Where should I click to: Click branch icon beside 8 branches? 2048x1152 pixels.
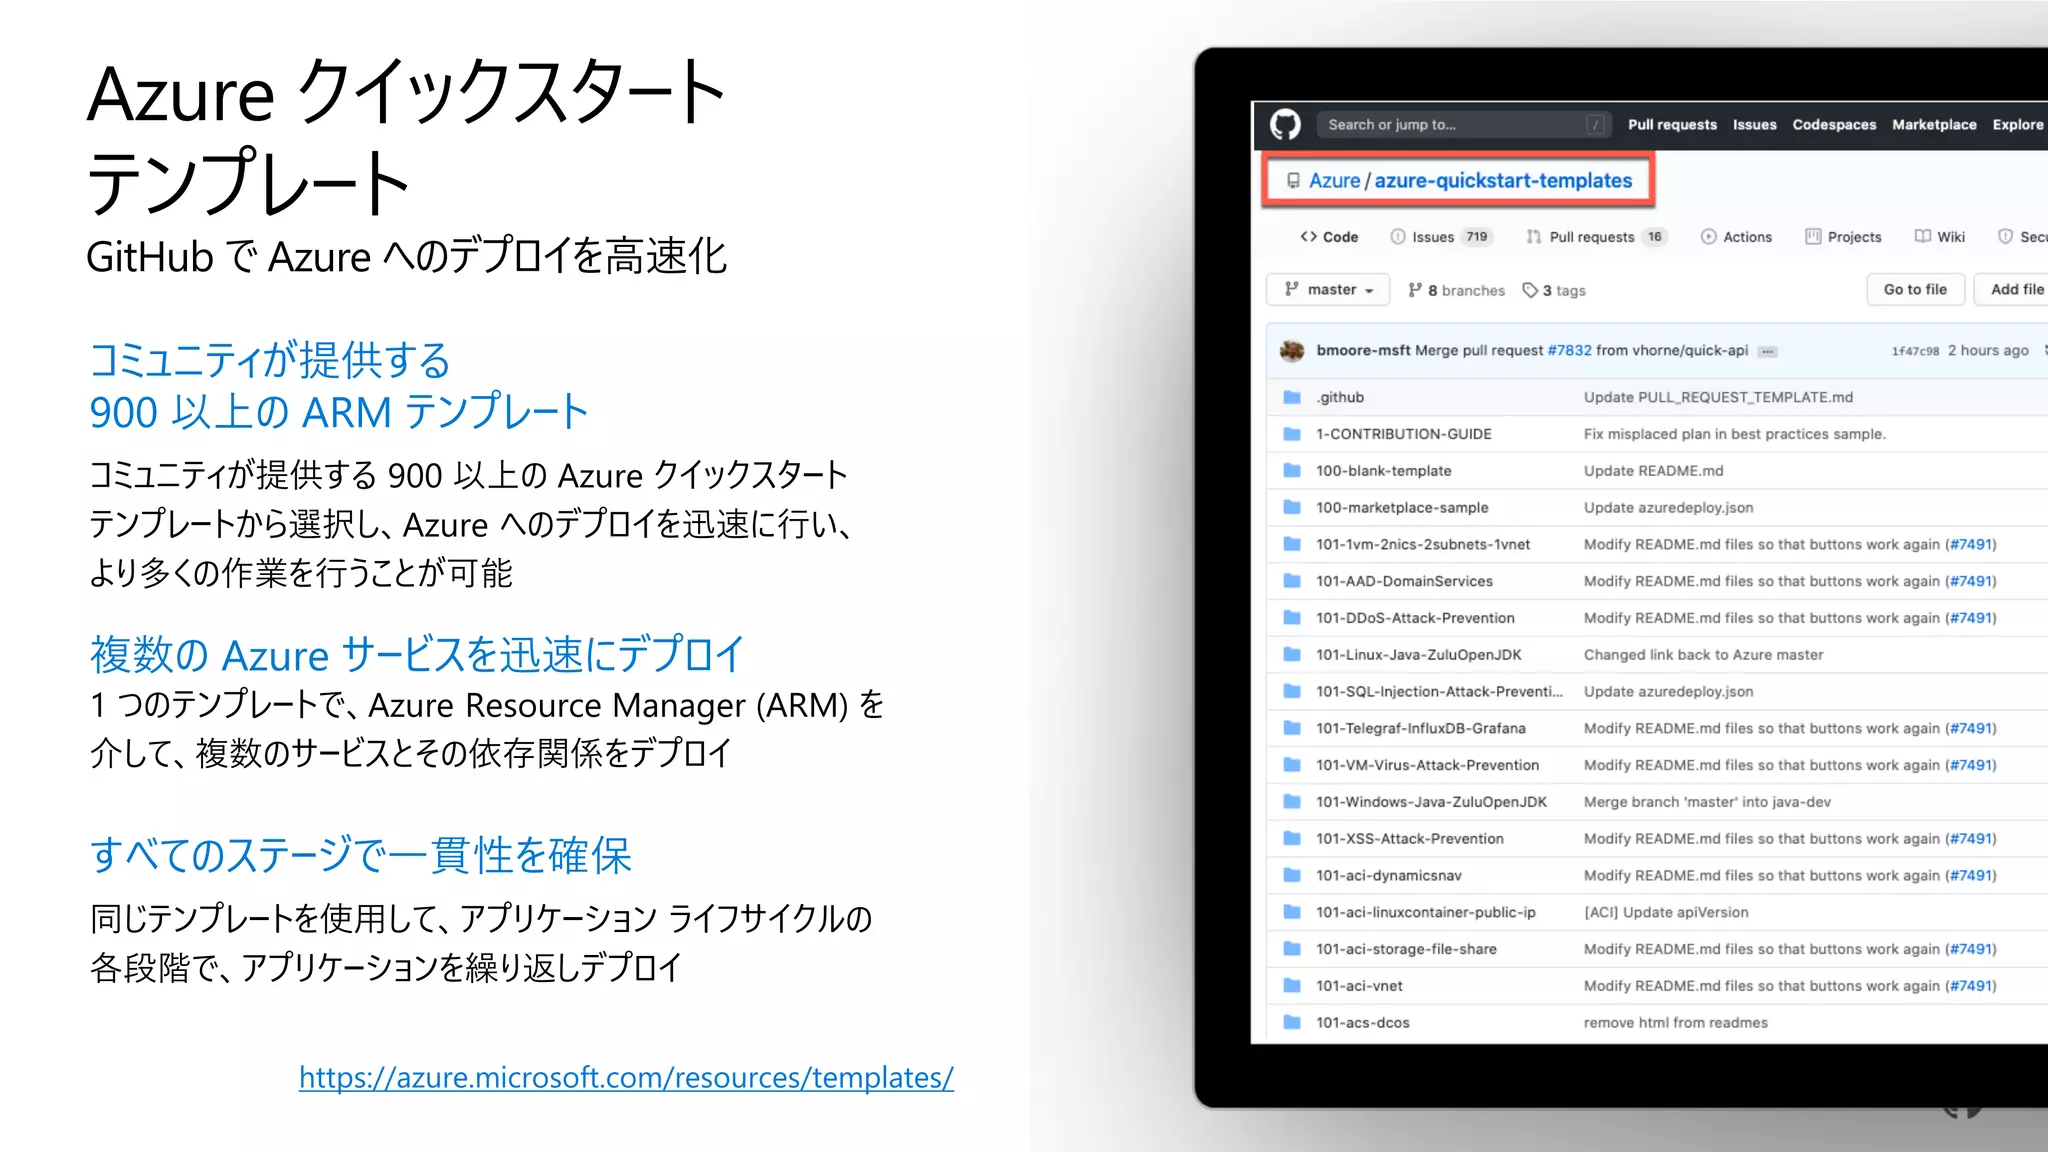click(x=1415, y=290)
